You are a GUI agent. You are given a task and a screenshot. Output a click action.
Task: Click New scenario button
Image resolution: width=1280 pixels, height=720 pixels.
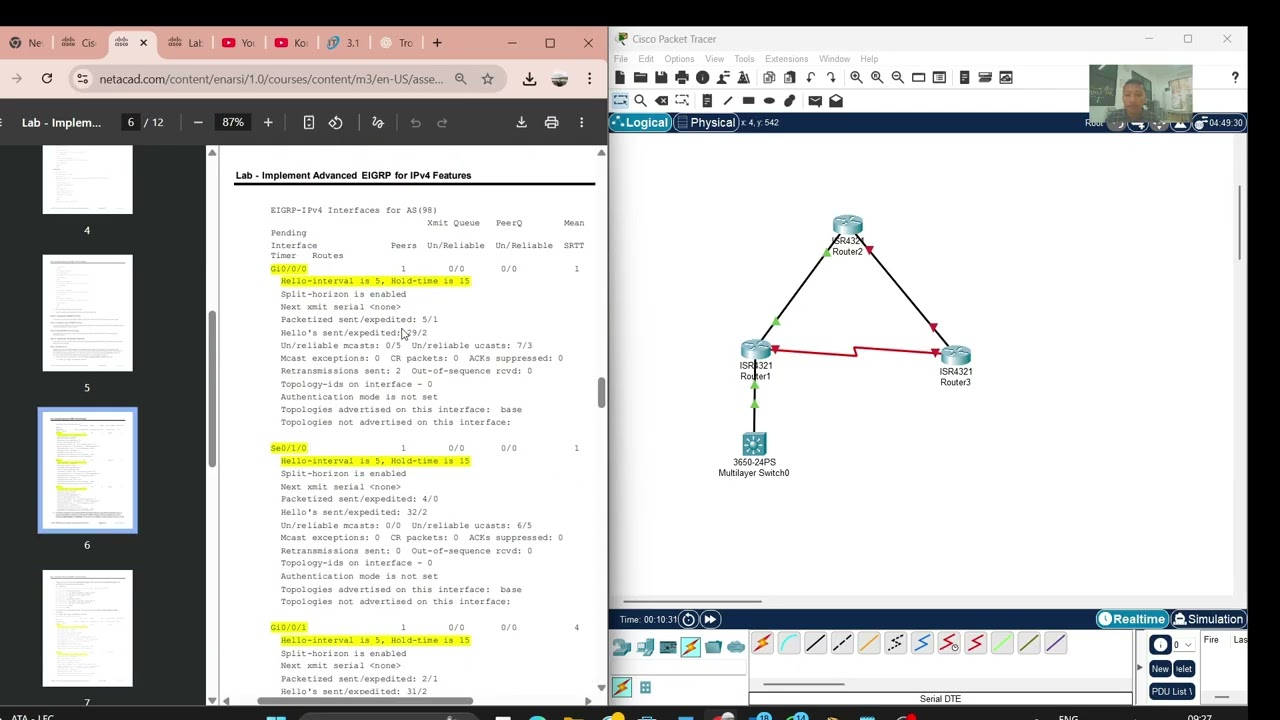coord(1160,669)
